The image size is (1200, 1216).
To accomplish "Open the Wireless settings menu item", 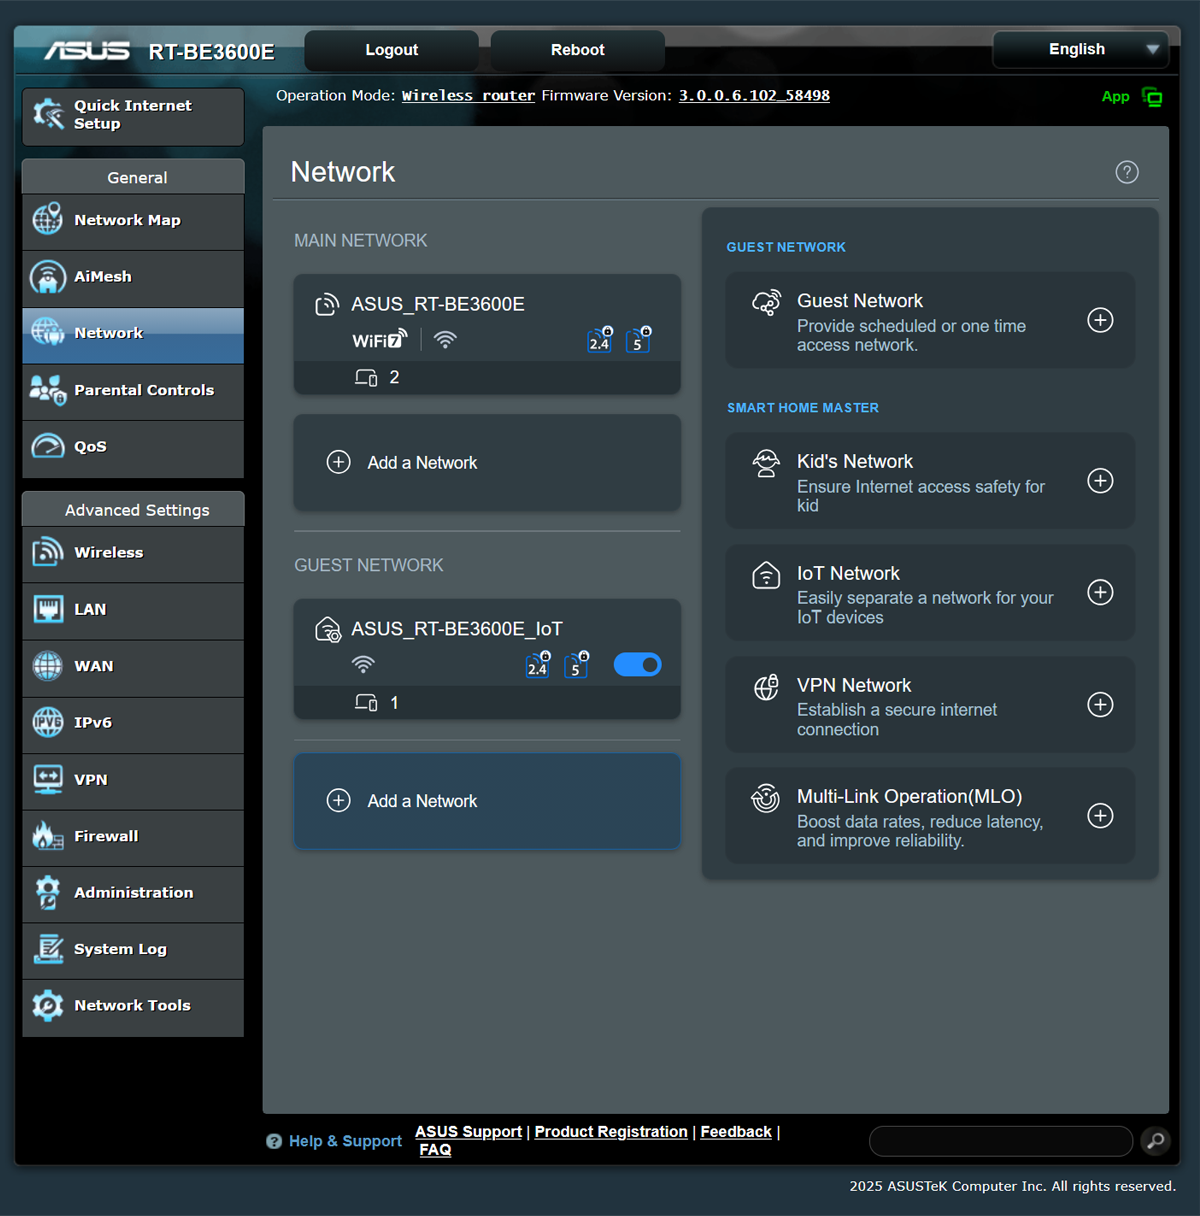I will [x=133, y=553].
